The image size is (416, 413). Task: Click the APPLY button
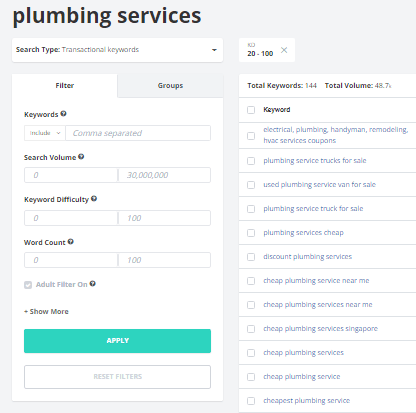(117, 341)
